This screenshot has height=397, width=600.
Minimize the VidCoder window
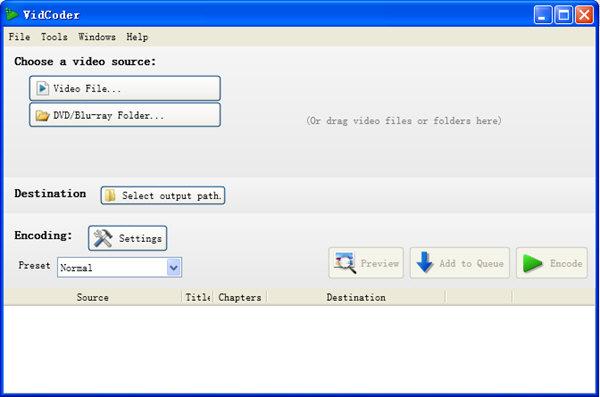543,15
